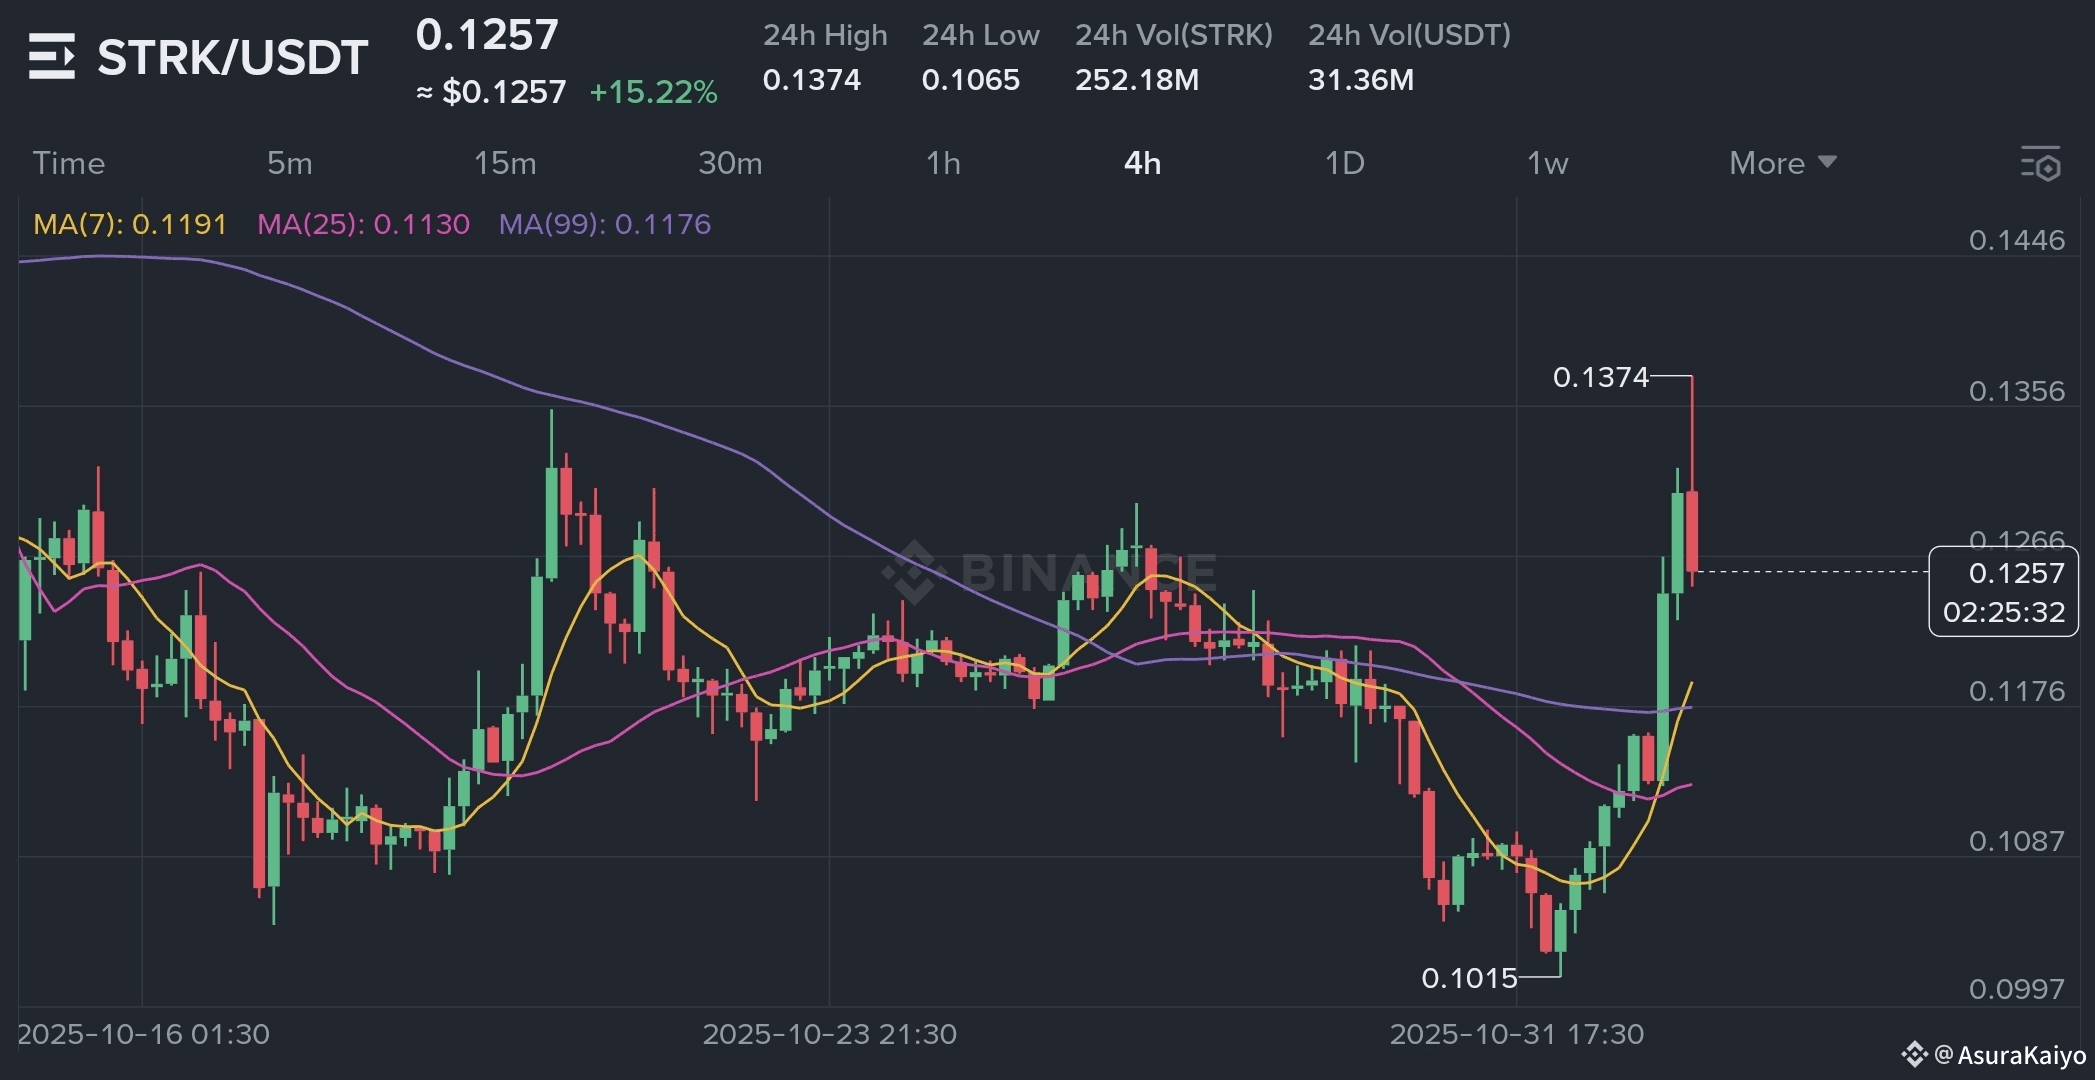Open STRK/USDT pair selector
2095x1080 pixels.
[232, 57]
